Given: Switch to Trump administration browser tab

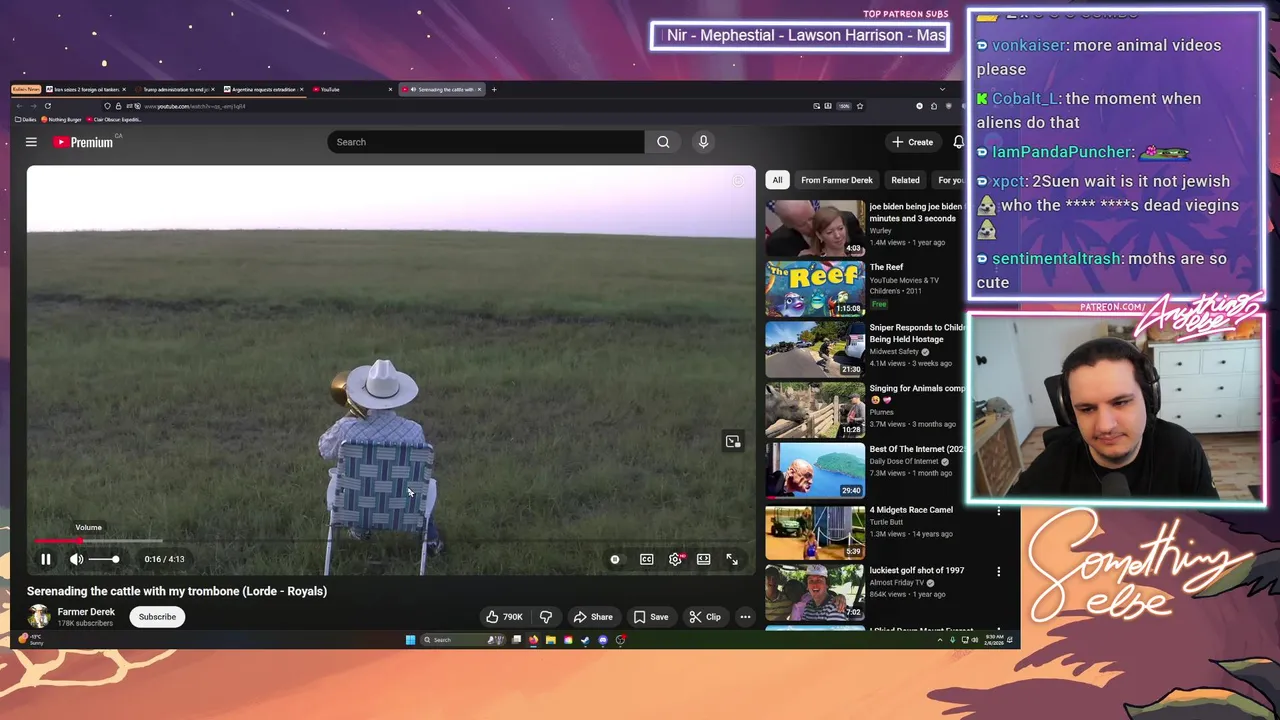Looking at the screenshot, I should pos(175,89).
